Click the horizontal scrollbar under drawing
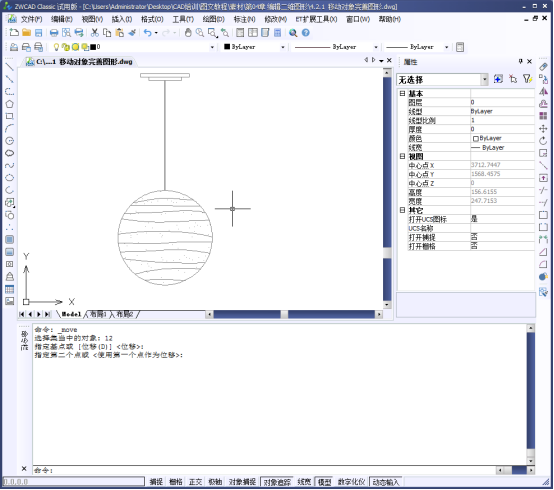 pos(294,314)
